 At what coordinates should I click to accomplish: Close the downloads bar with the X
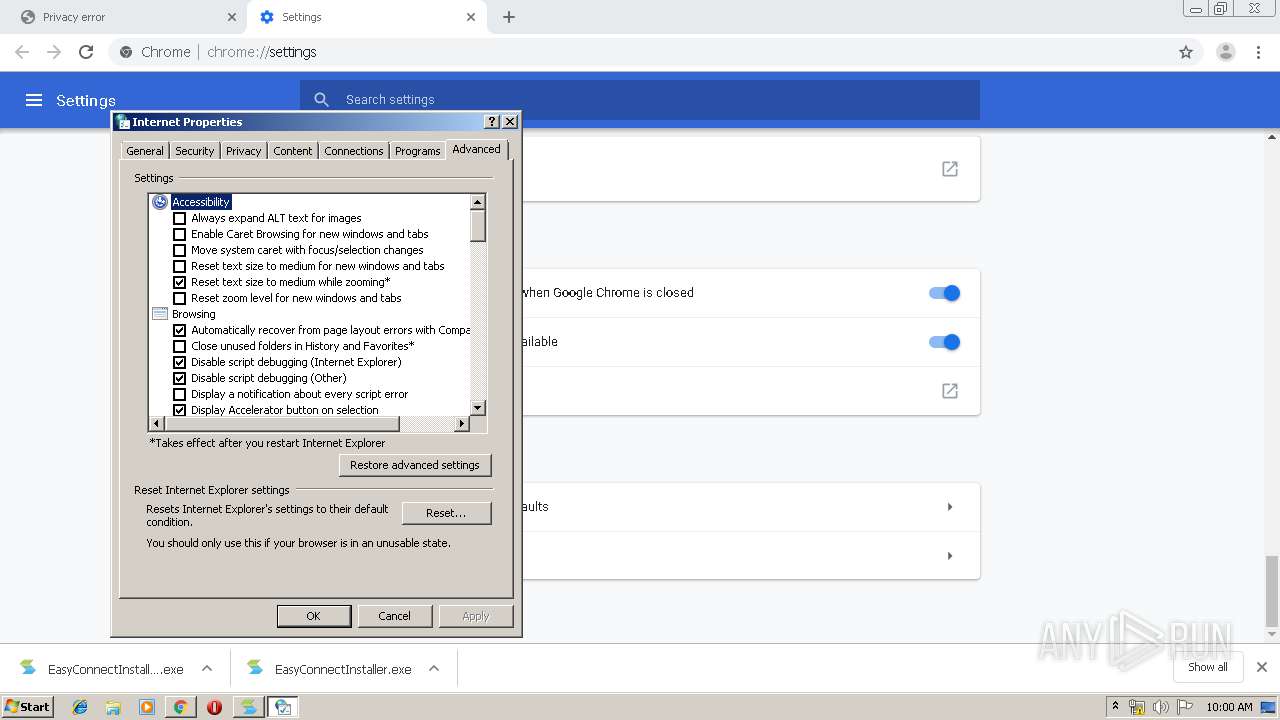1262,667
